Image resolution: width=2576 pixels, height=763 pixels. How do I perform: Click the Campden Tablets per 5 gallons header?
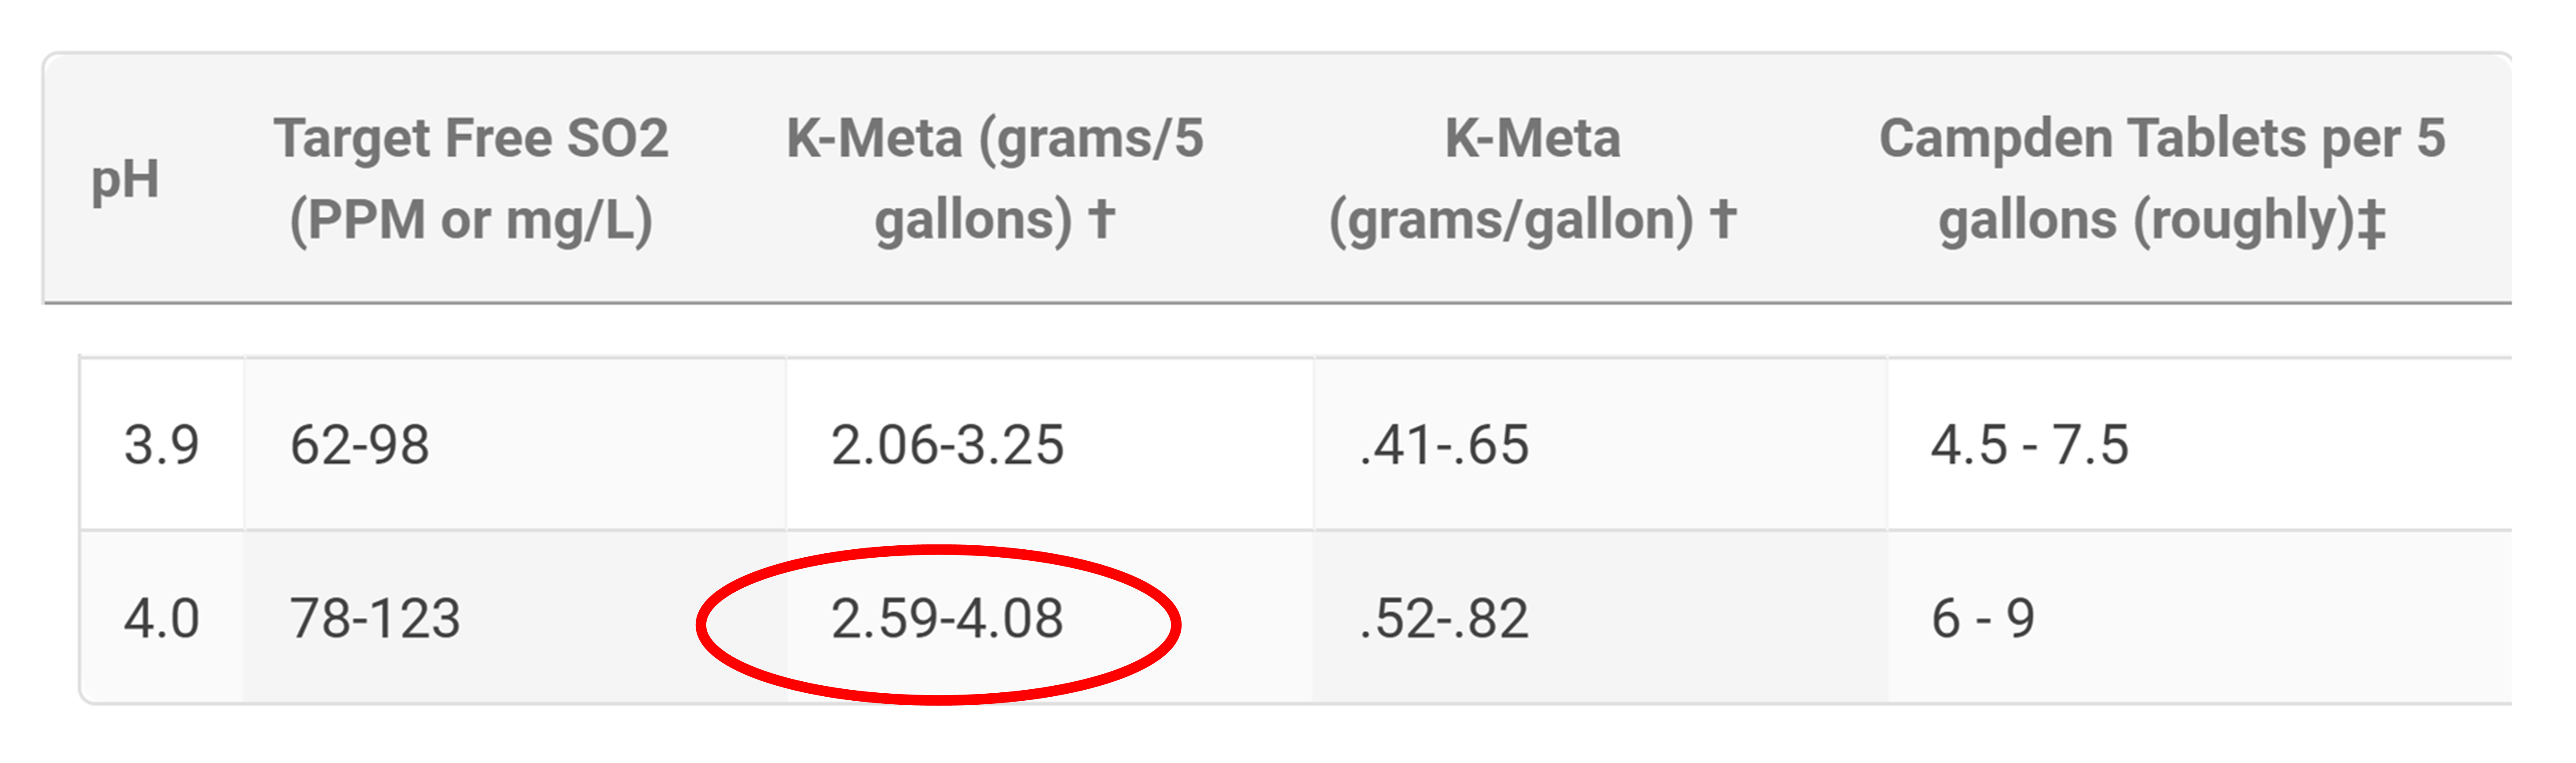pos(2162,179)
